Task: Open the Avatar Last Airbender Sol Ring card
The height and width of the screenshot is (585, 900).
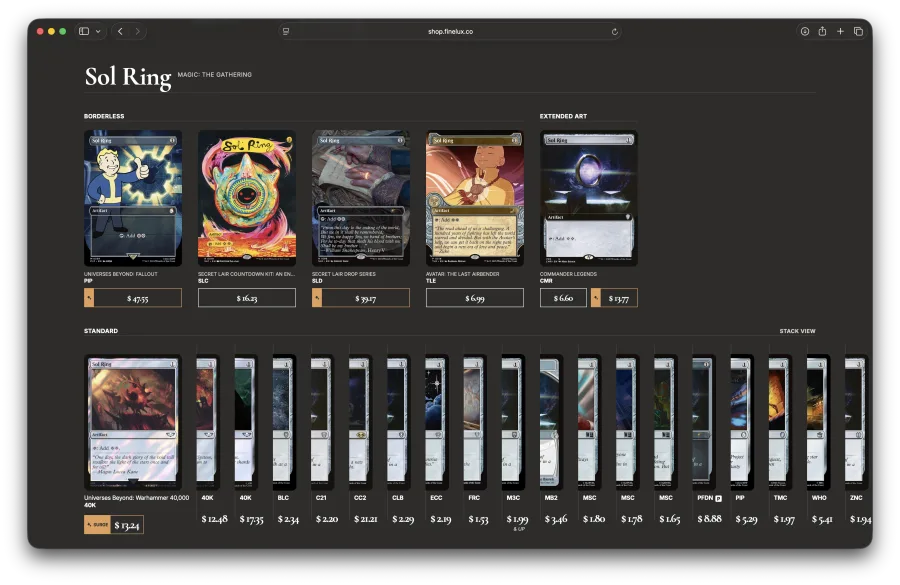Action: [x=475, y=198]
